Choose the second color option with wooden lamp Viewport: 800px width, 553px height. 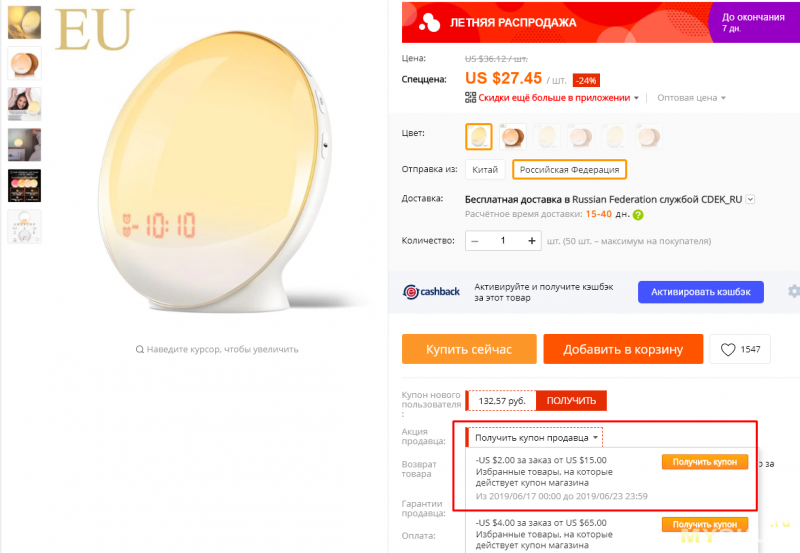pyautogui.click(x=512, y=137)
